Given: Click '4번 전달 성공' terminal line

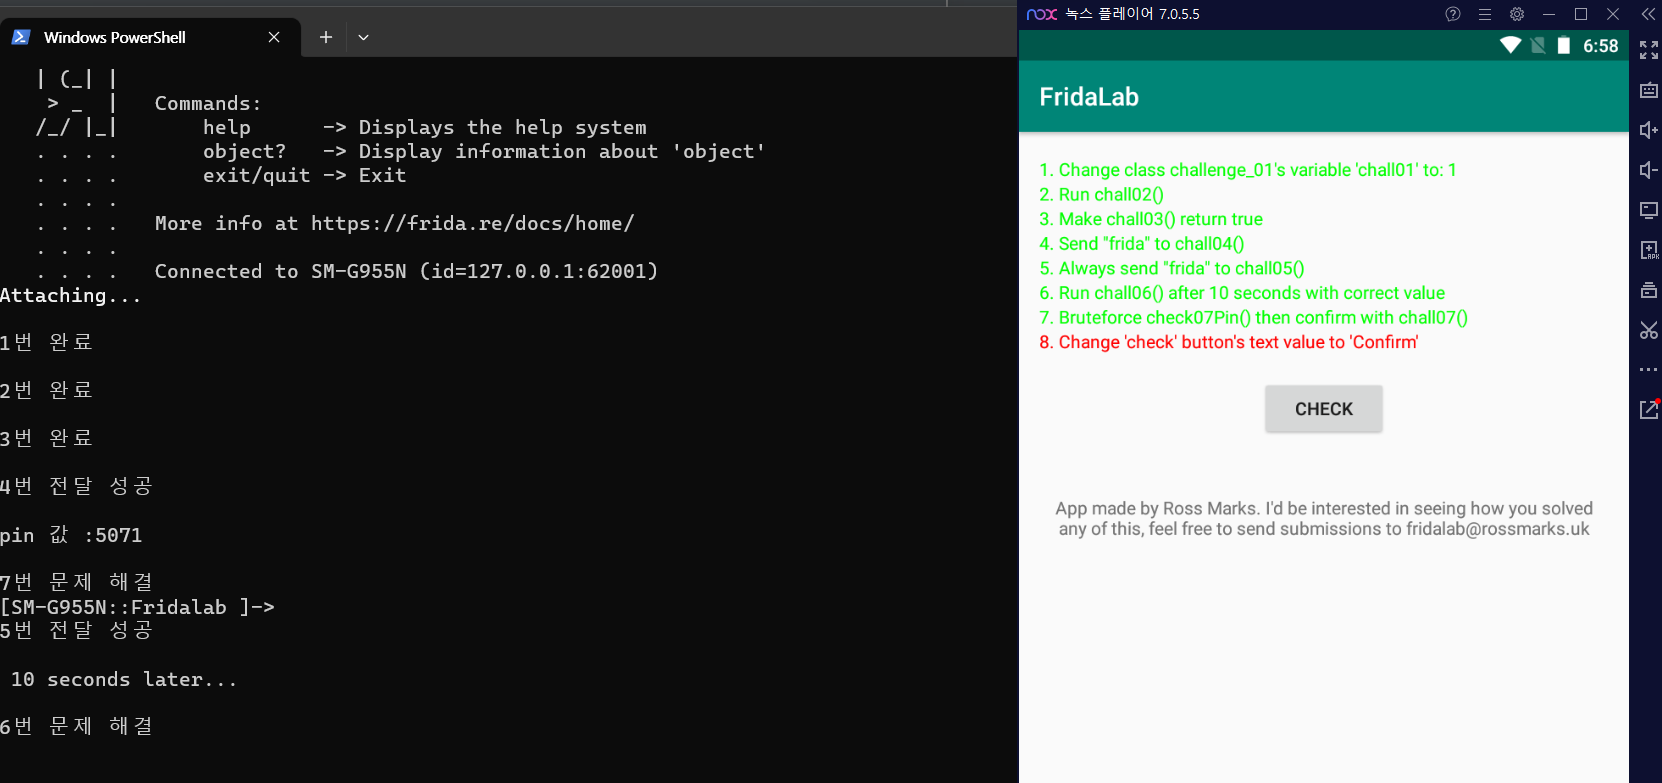Looking at the screenshot, I should tap(76, 486).
